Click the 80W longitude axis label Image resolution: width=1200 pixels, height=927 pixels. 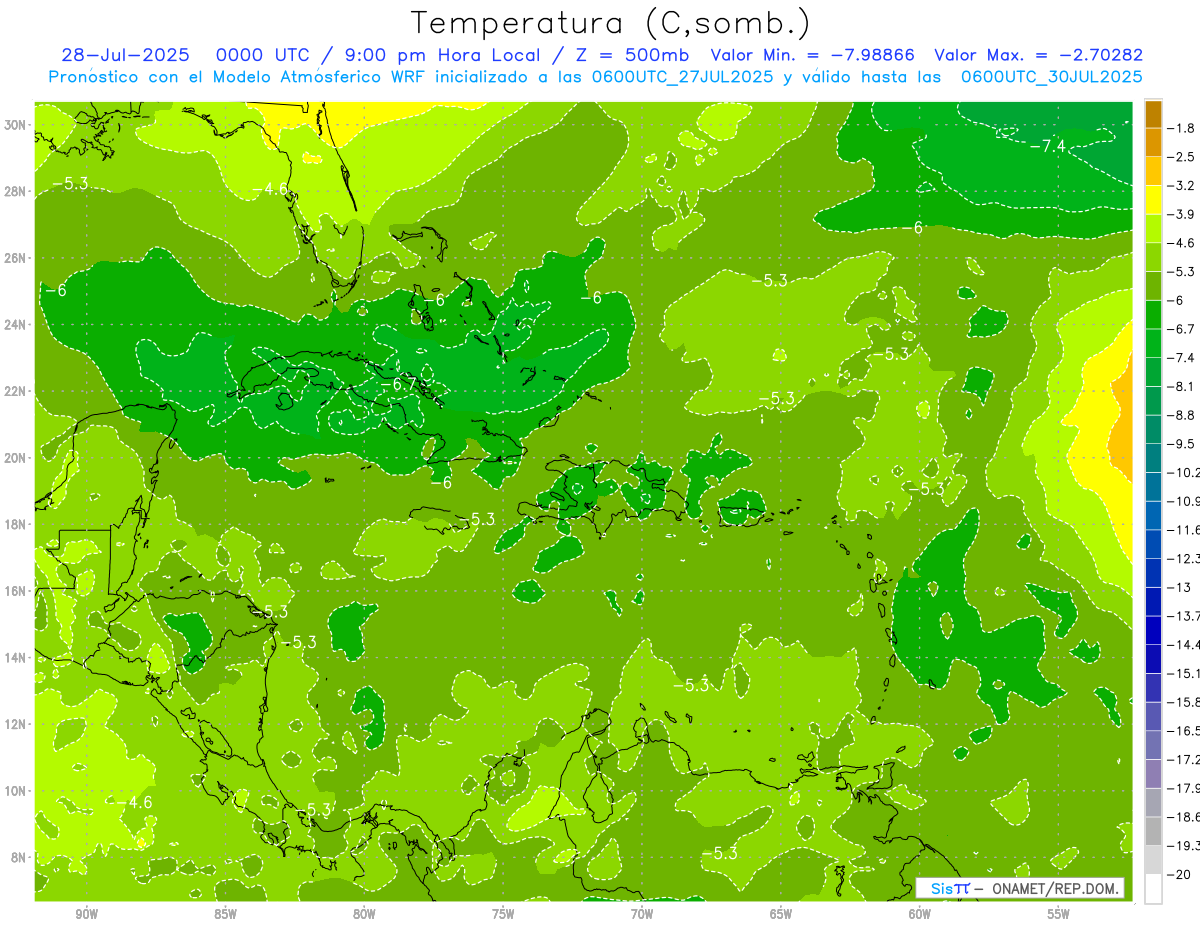tap(364, 914)
